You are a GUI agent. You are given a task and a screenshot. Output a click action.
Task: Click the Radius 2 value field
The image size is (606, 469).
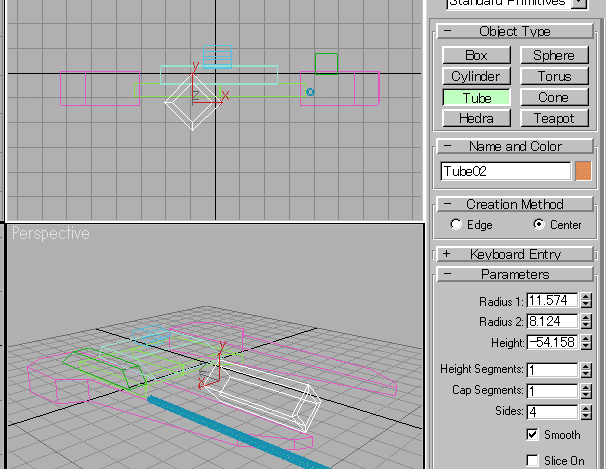[552, 321]
